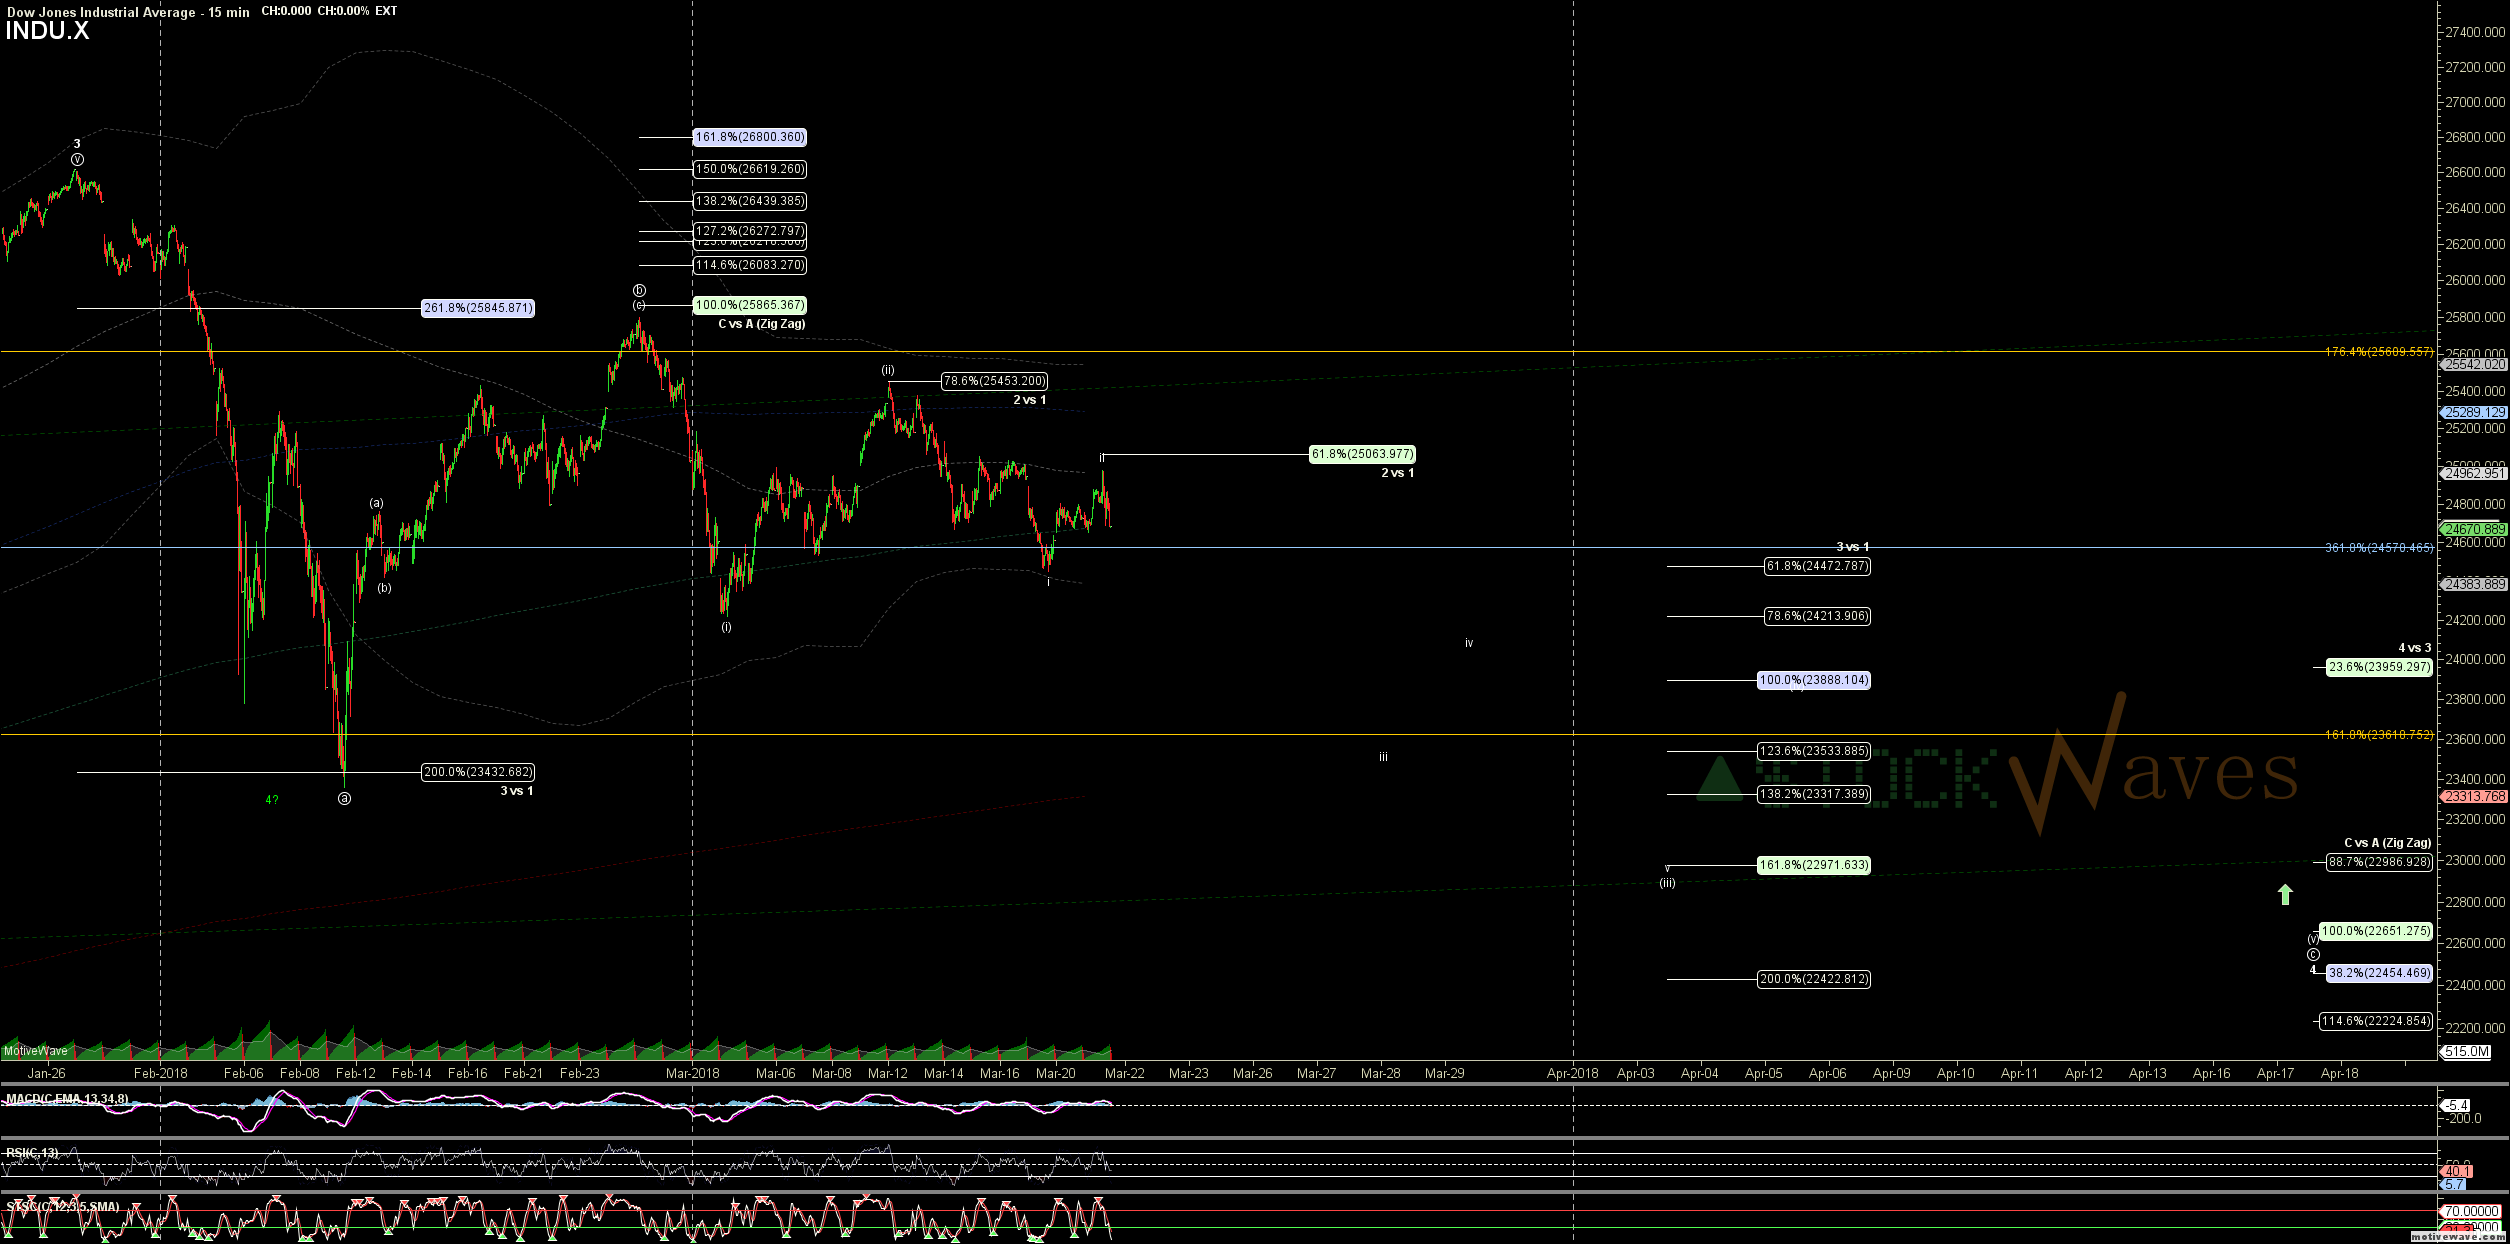Click the 25289.129 price axis tag

click(2474, 412)
